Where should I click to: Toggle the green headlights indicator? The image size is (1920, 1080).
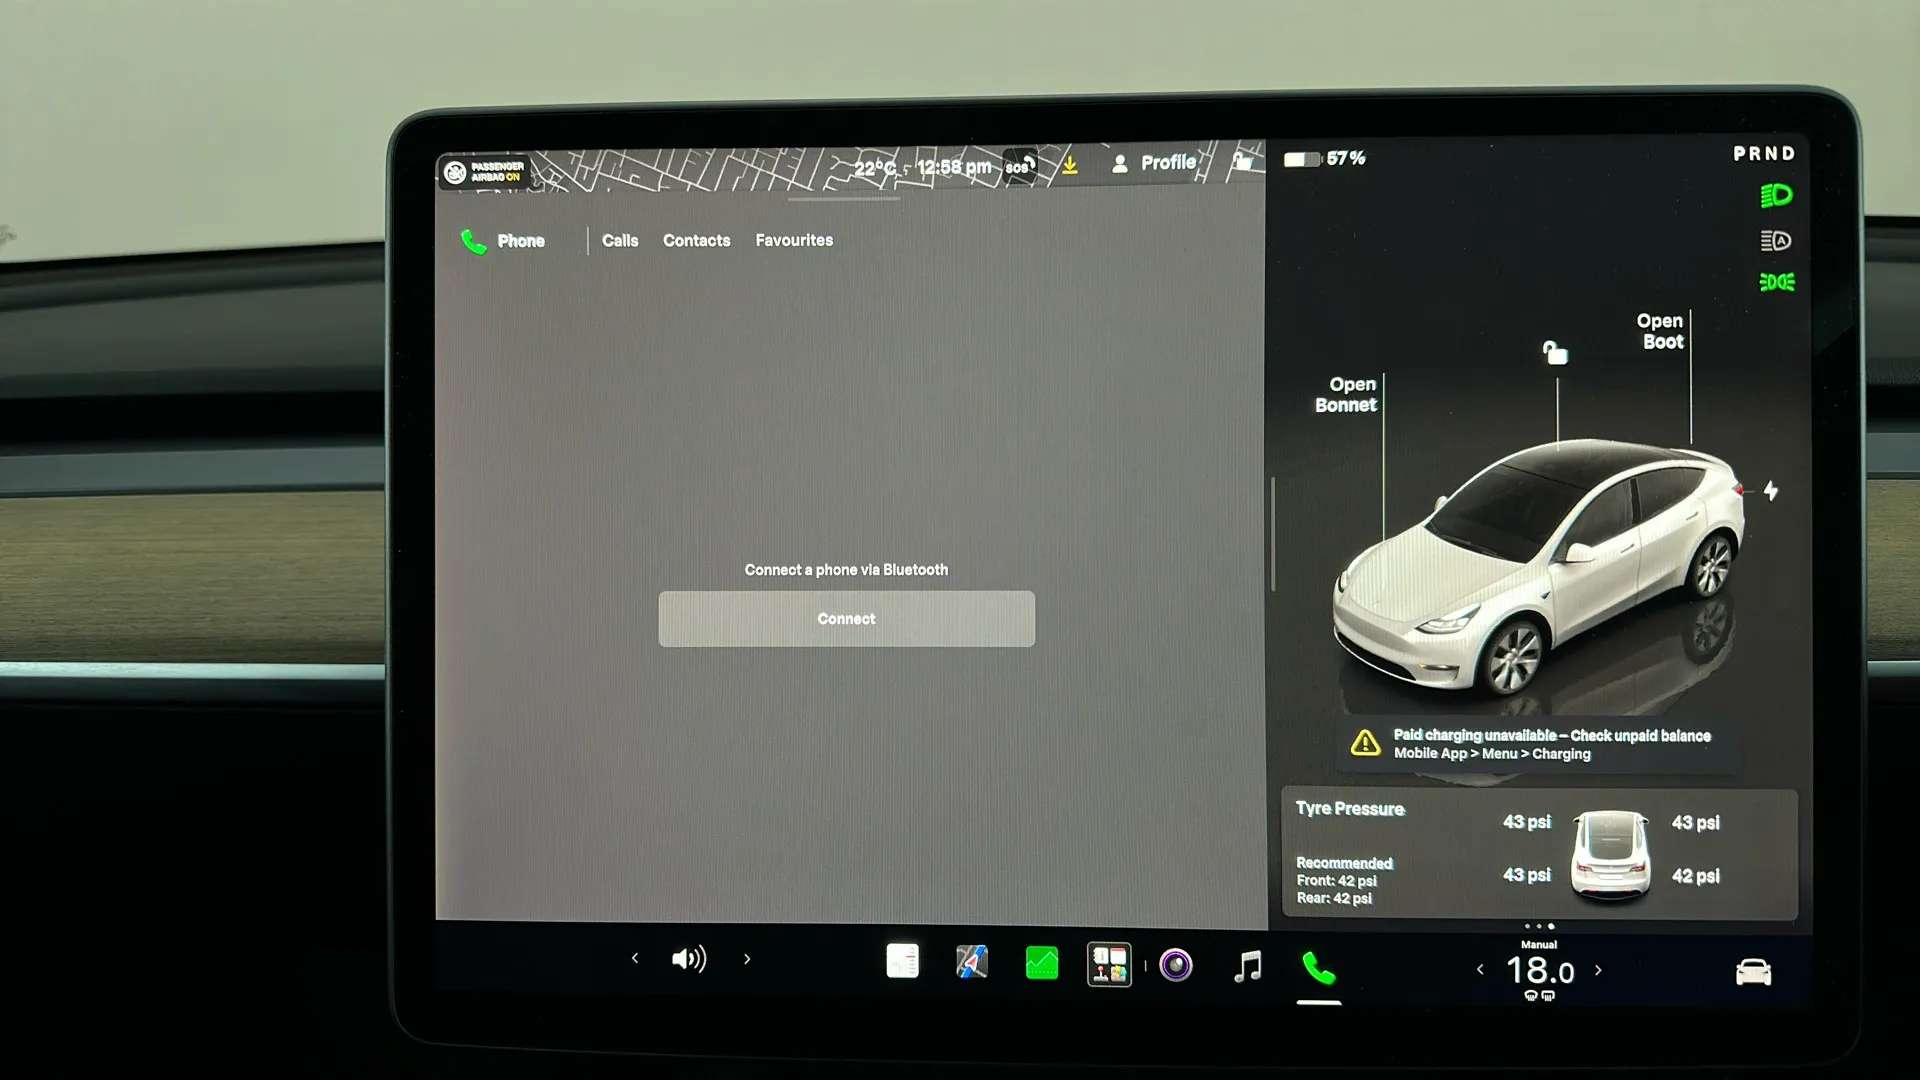click(x=1776, y=196)
